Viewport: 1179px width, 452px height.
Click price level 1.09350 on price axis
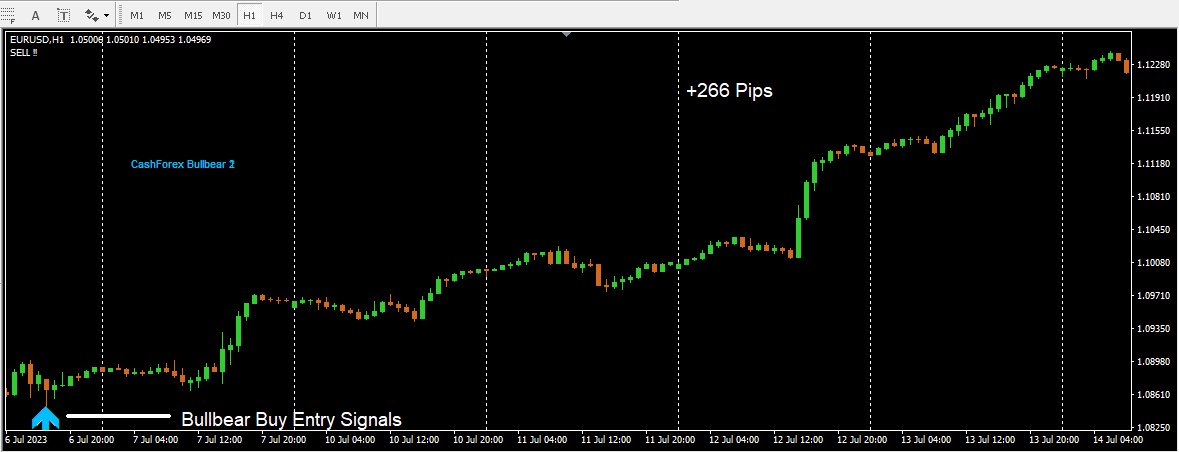tap(1153, 329)
